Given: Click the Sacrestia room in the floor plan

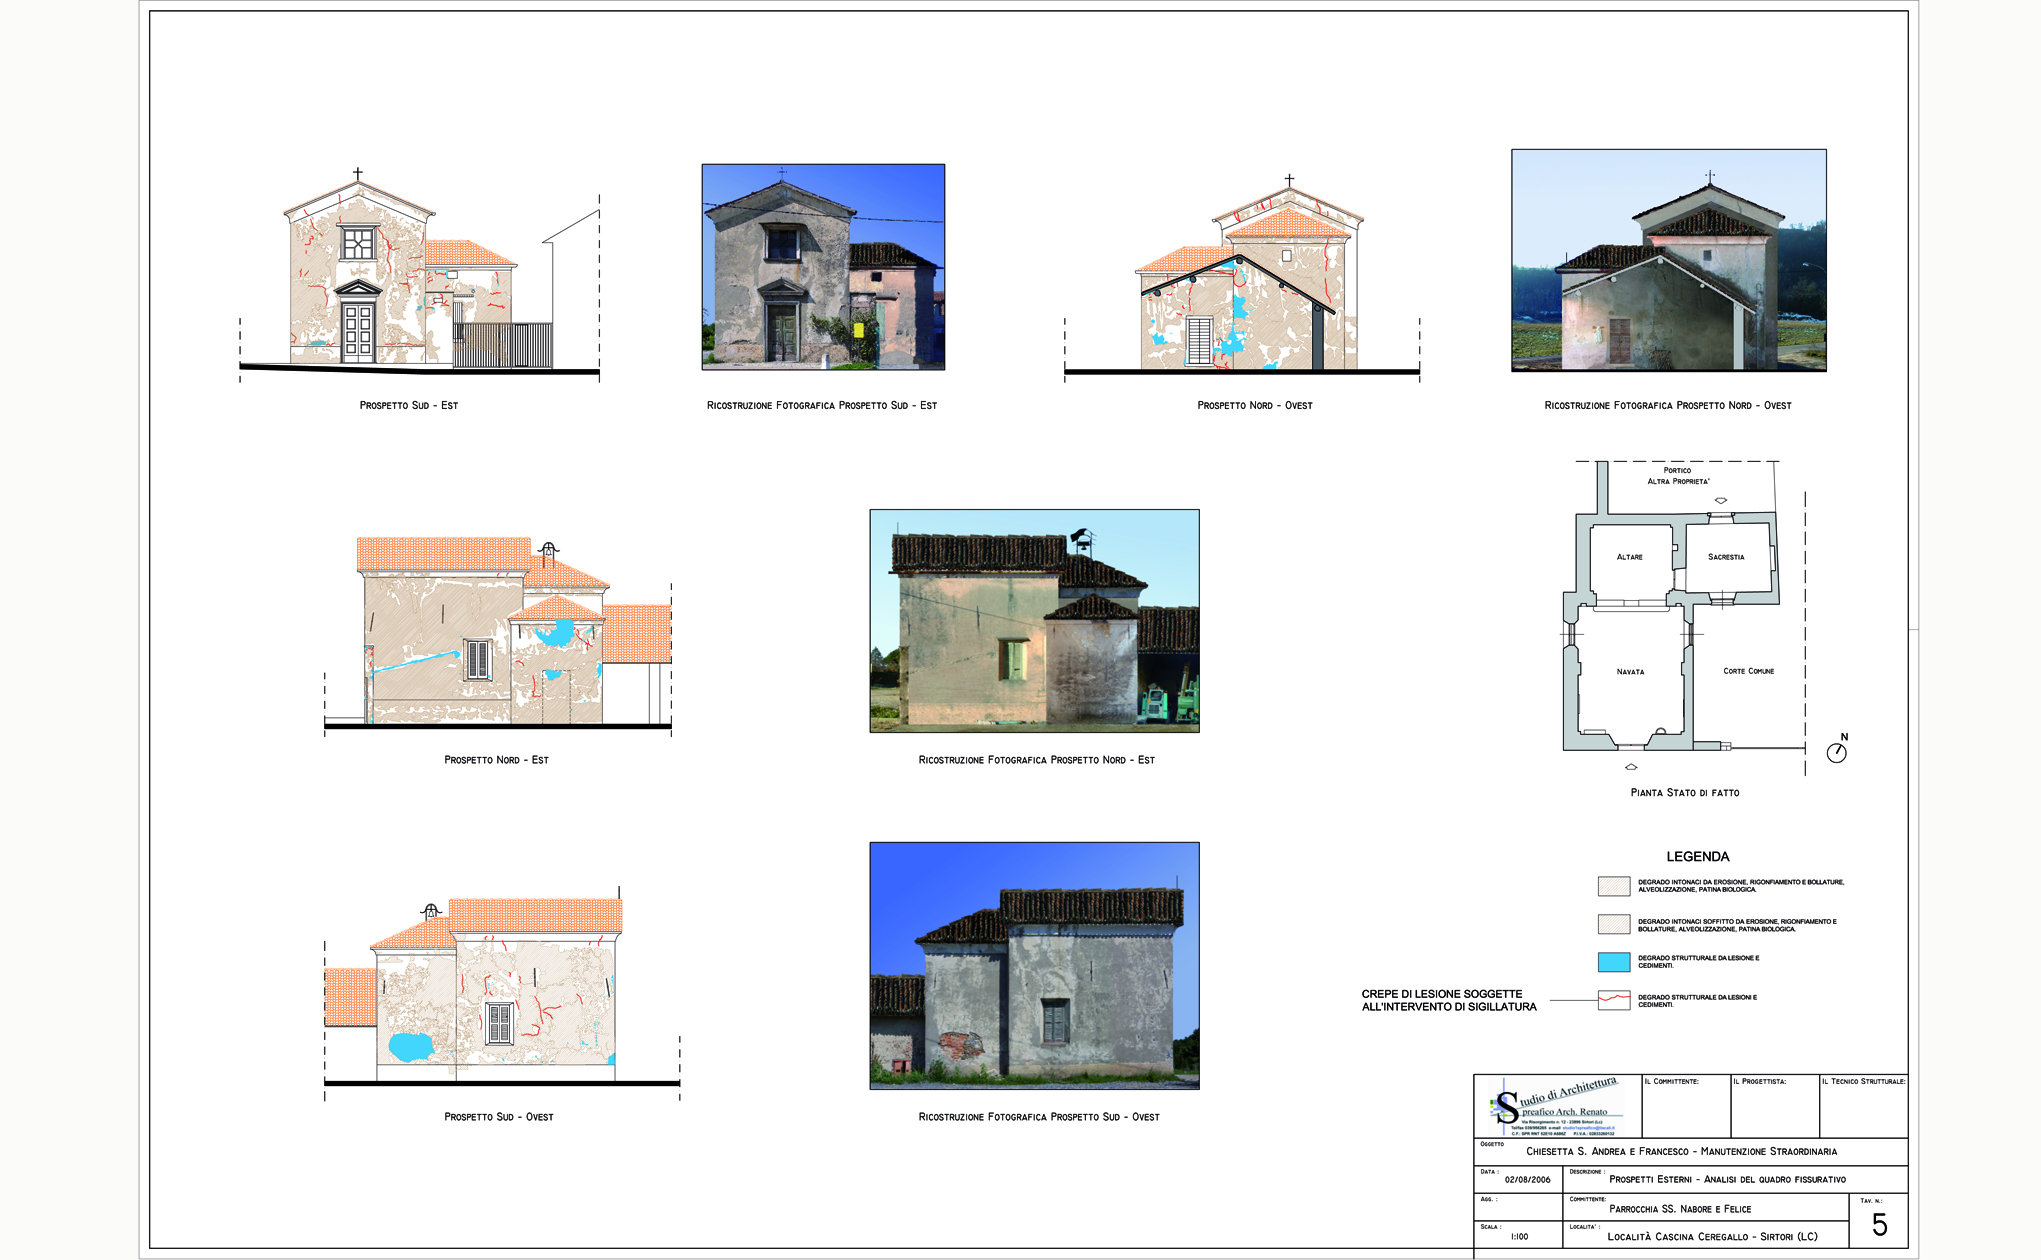Looking at the screenshot, I should point(1726,557).
